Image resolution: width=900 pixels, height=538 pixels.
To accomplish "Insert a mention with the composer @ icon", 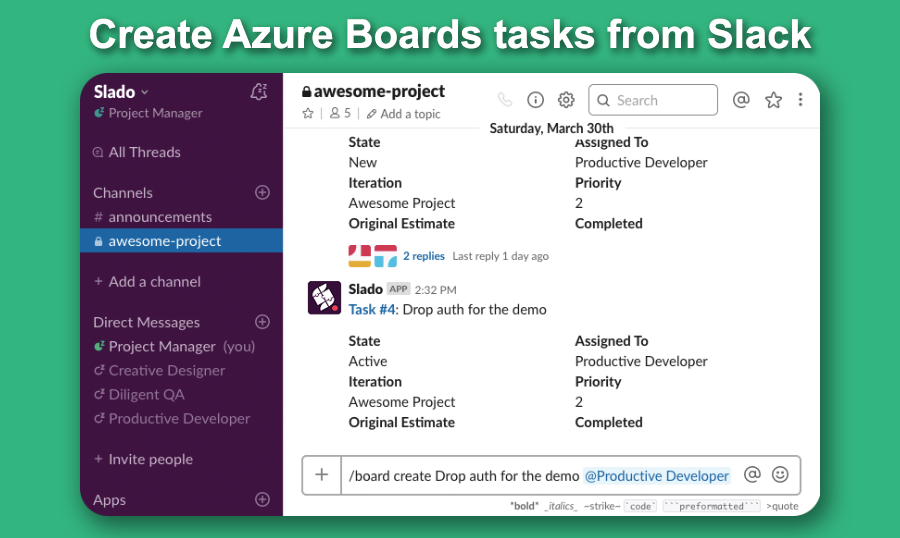I will pyautogui.click(x=752, y=475).
